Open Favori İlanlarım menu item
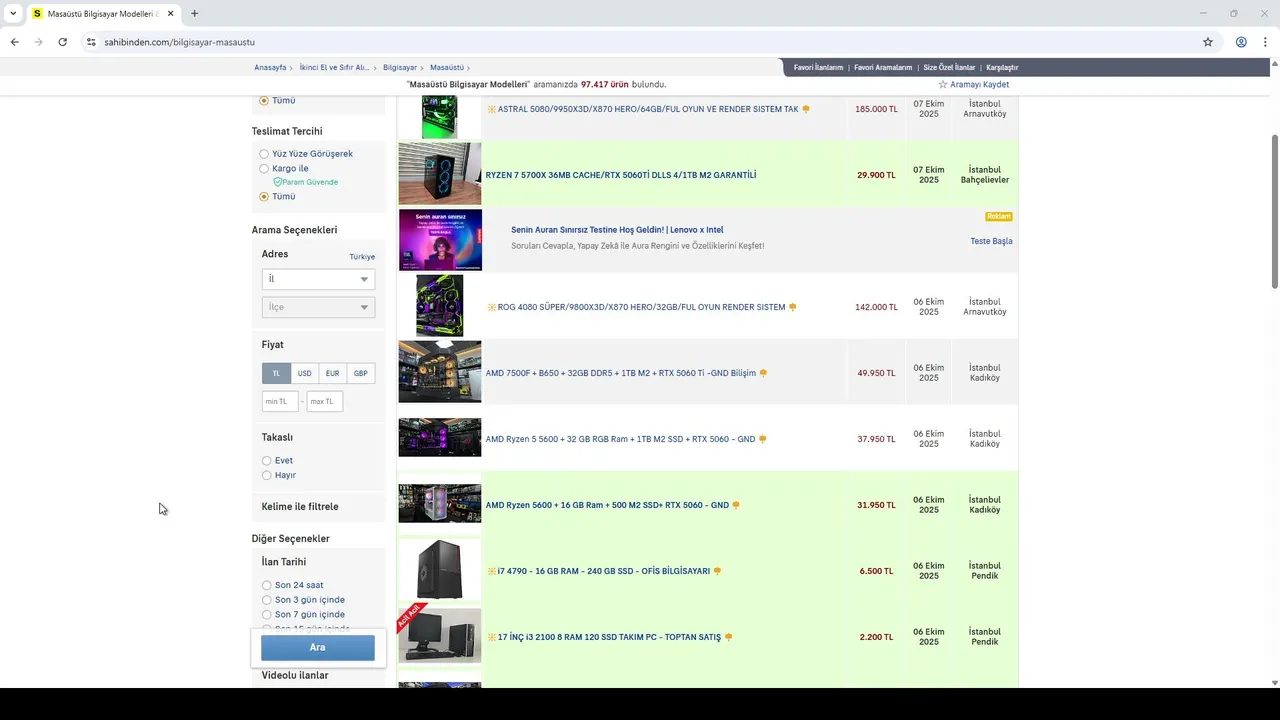Screen dimensions: 1280x720 tap(818, 68)
